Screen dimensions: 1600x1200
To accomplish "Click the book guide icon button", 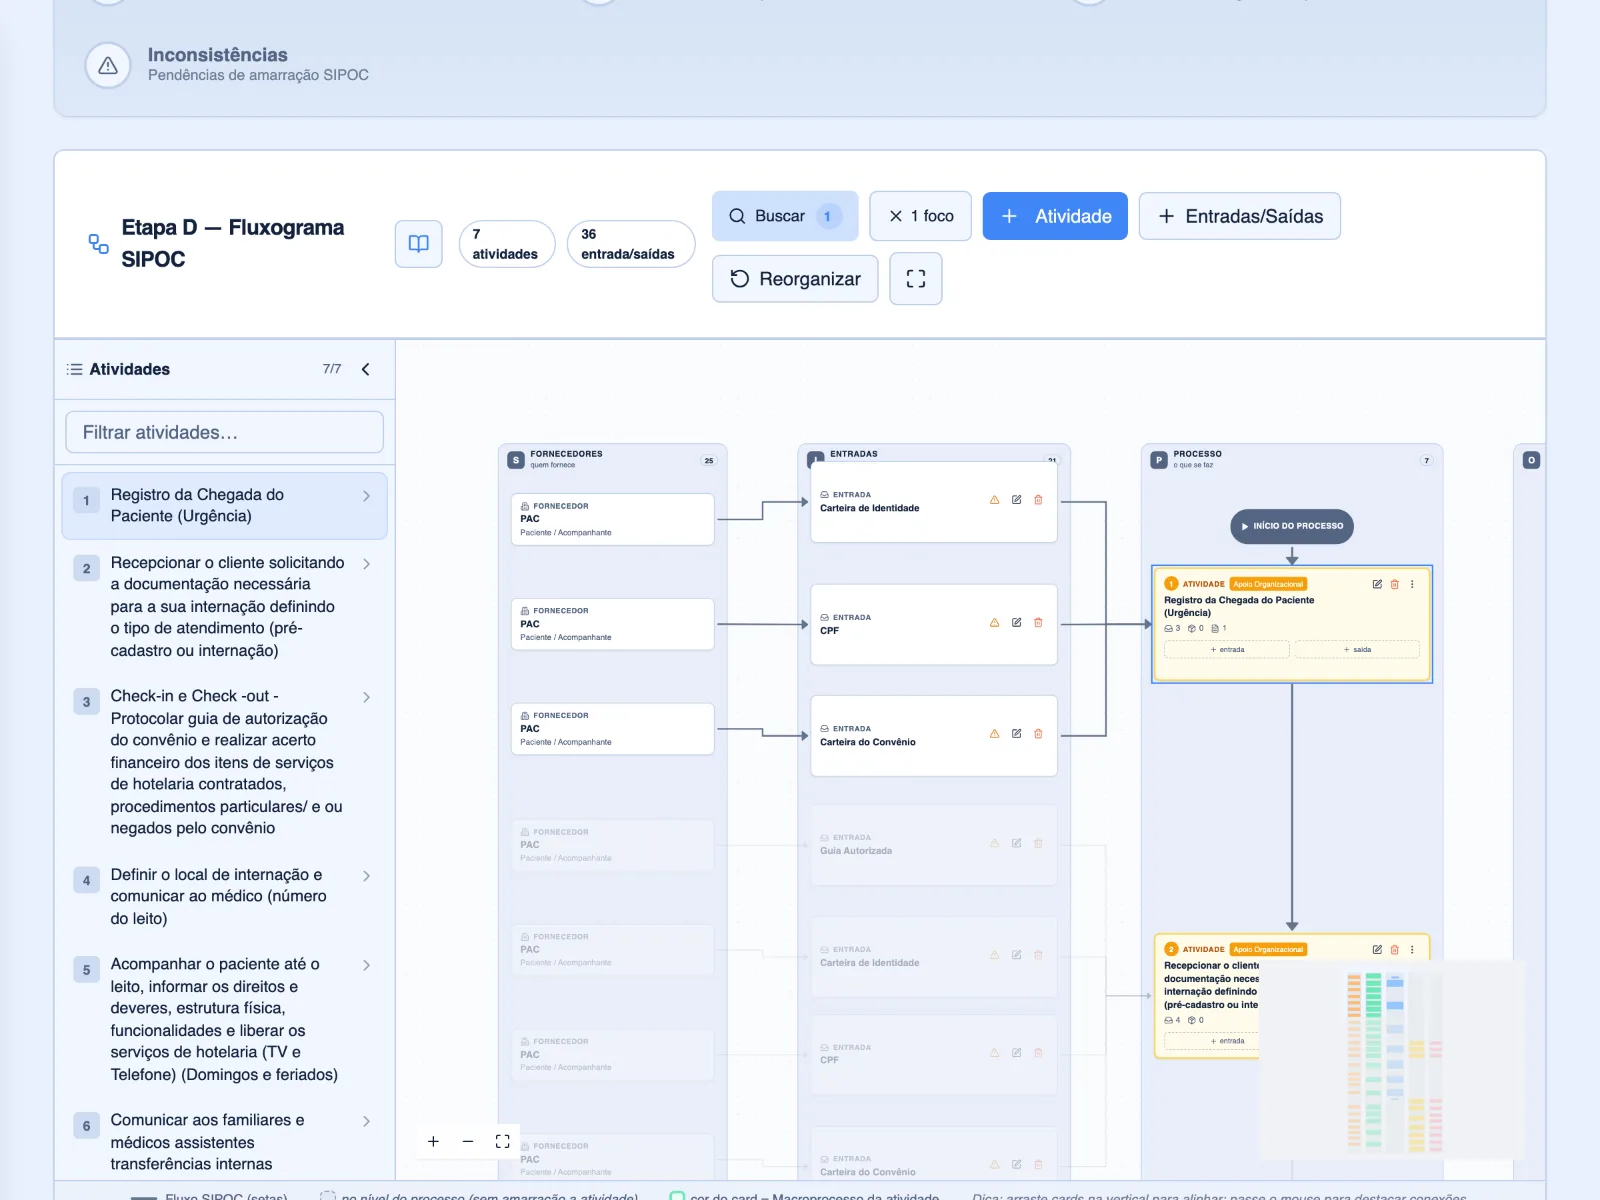I will point(419,244).
